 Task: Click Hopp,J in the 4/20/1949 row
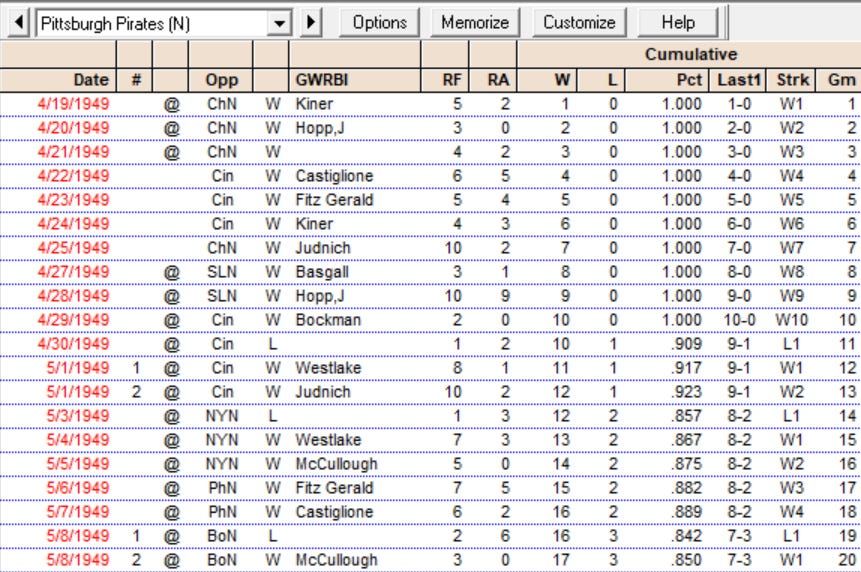(320, 128)
